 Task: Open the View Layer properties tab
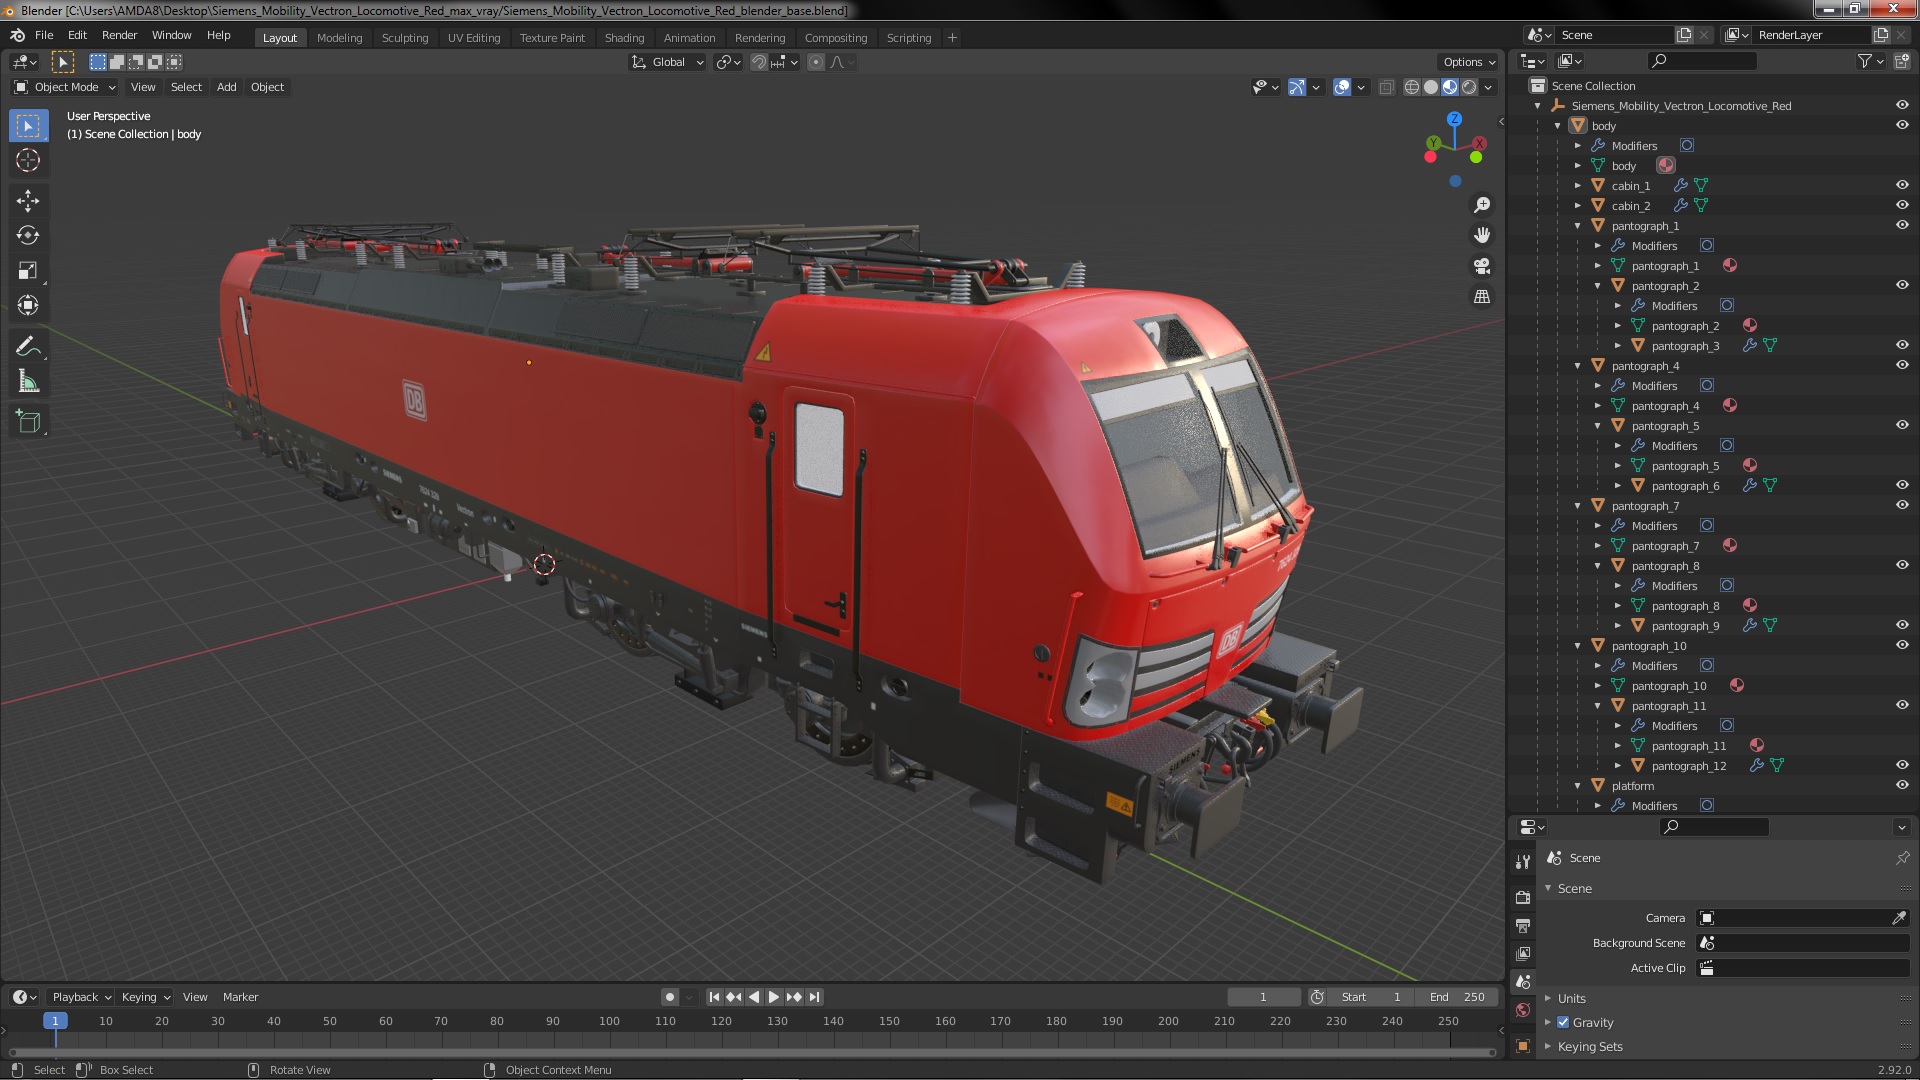click(x=1523, y=954)
